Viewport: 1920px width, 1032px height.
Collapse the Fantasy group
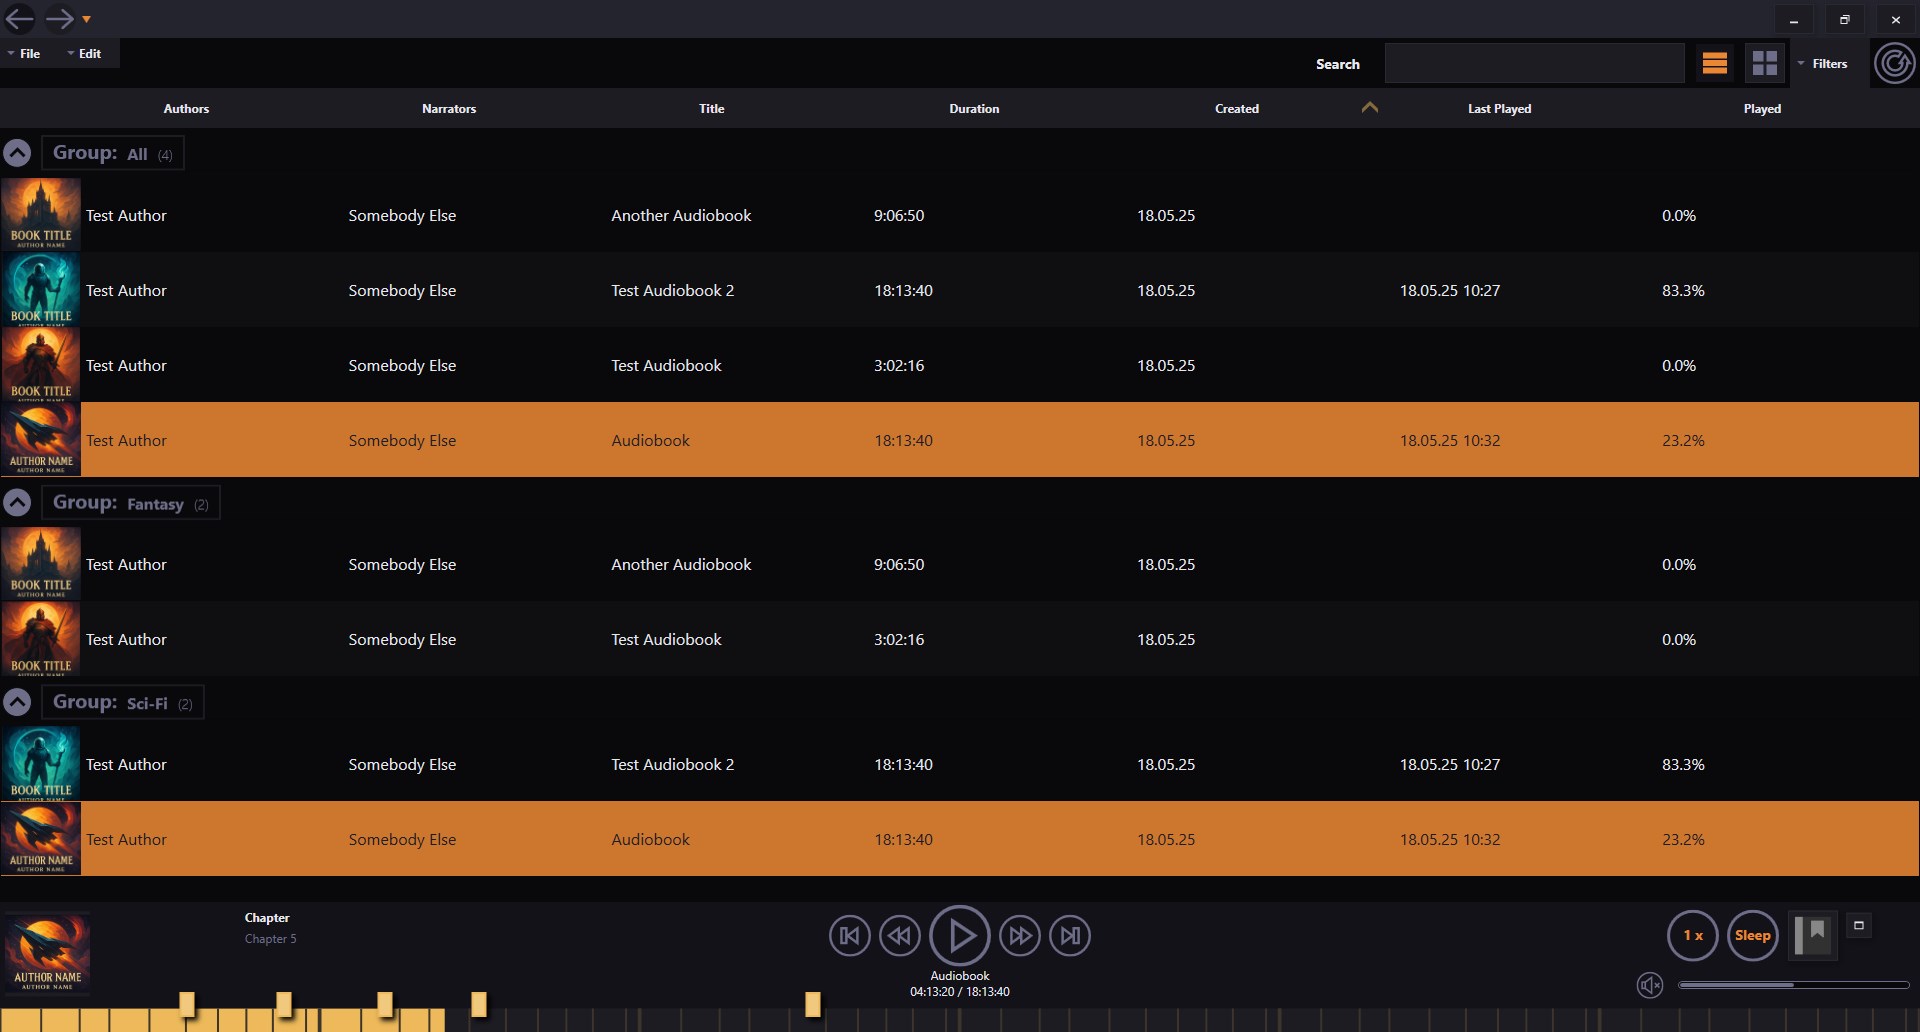pos(16,502)
